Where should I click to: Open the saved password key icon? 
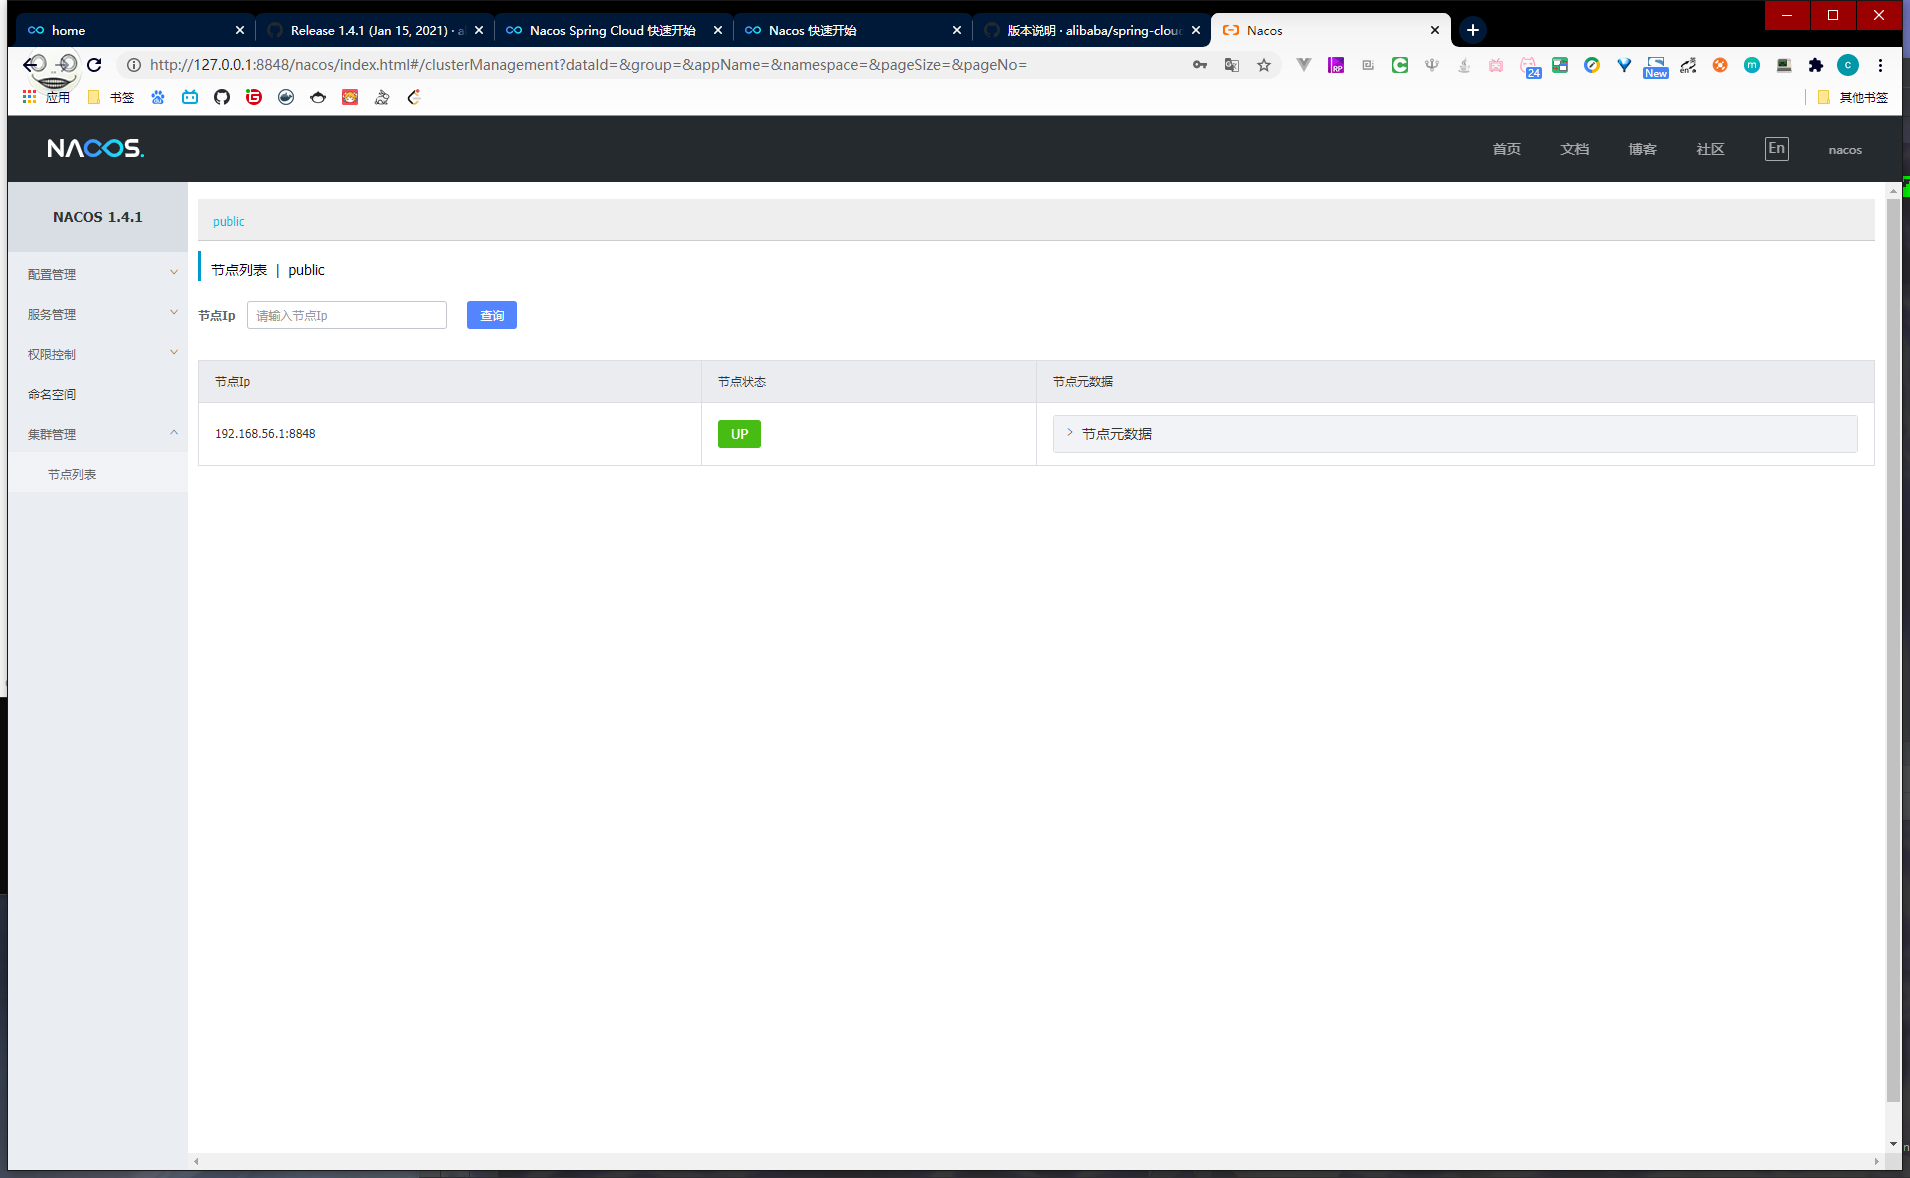1200,65
